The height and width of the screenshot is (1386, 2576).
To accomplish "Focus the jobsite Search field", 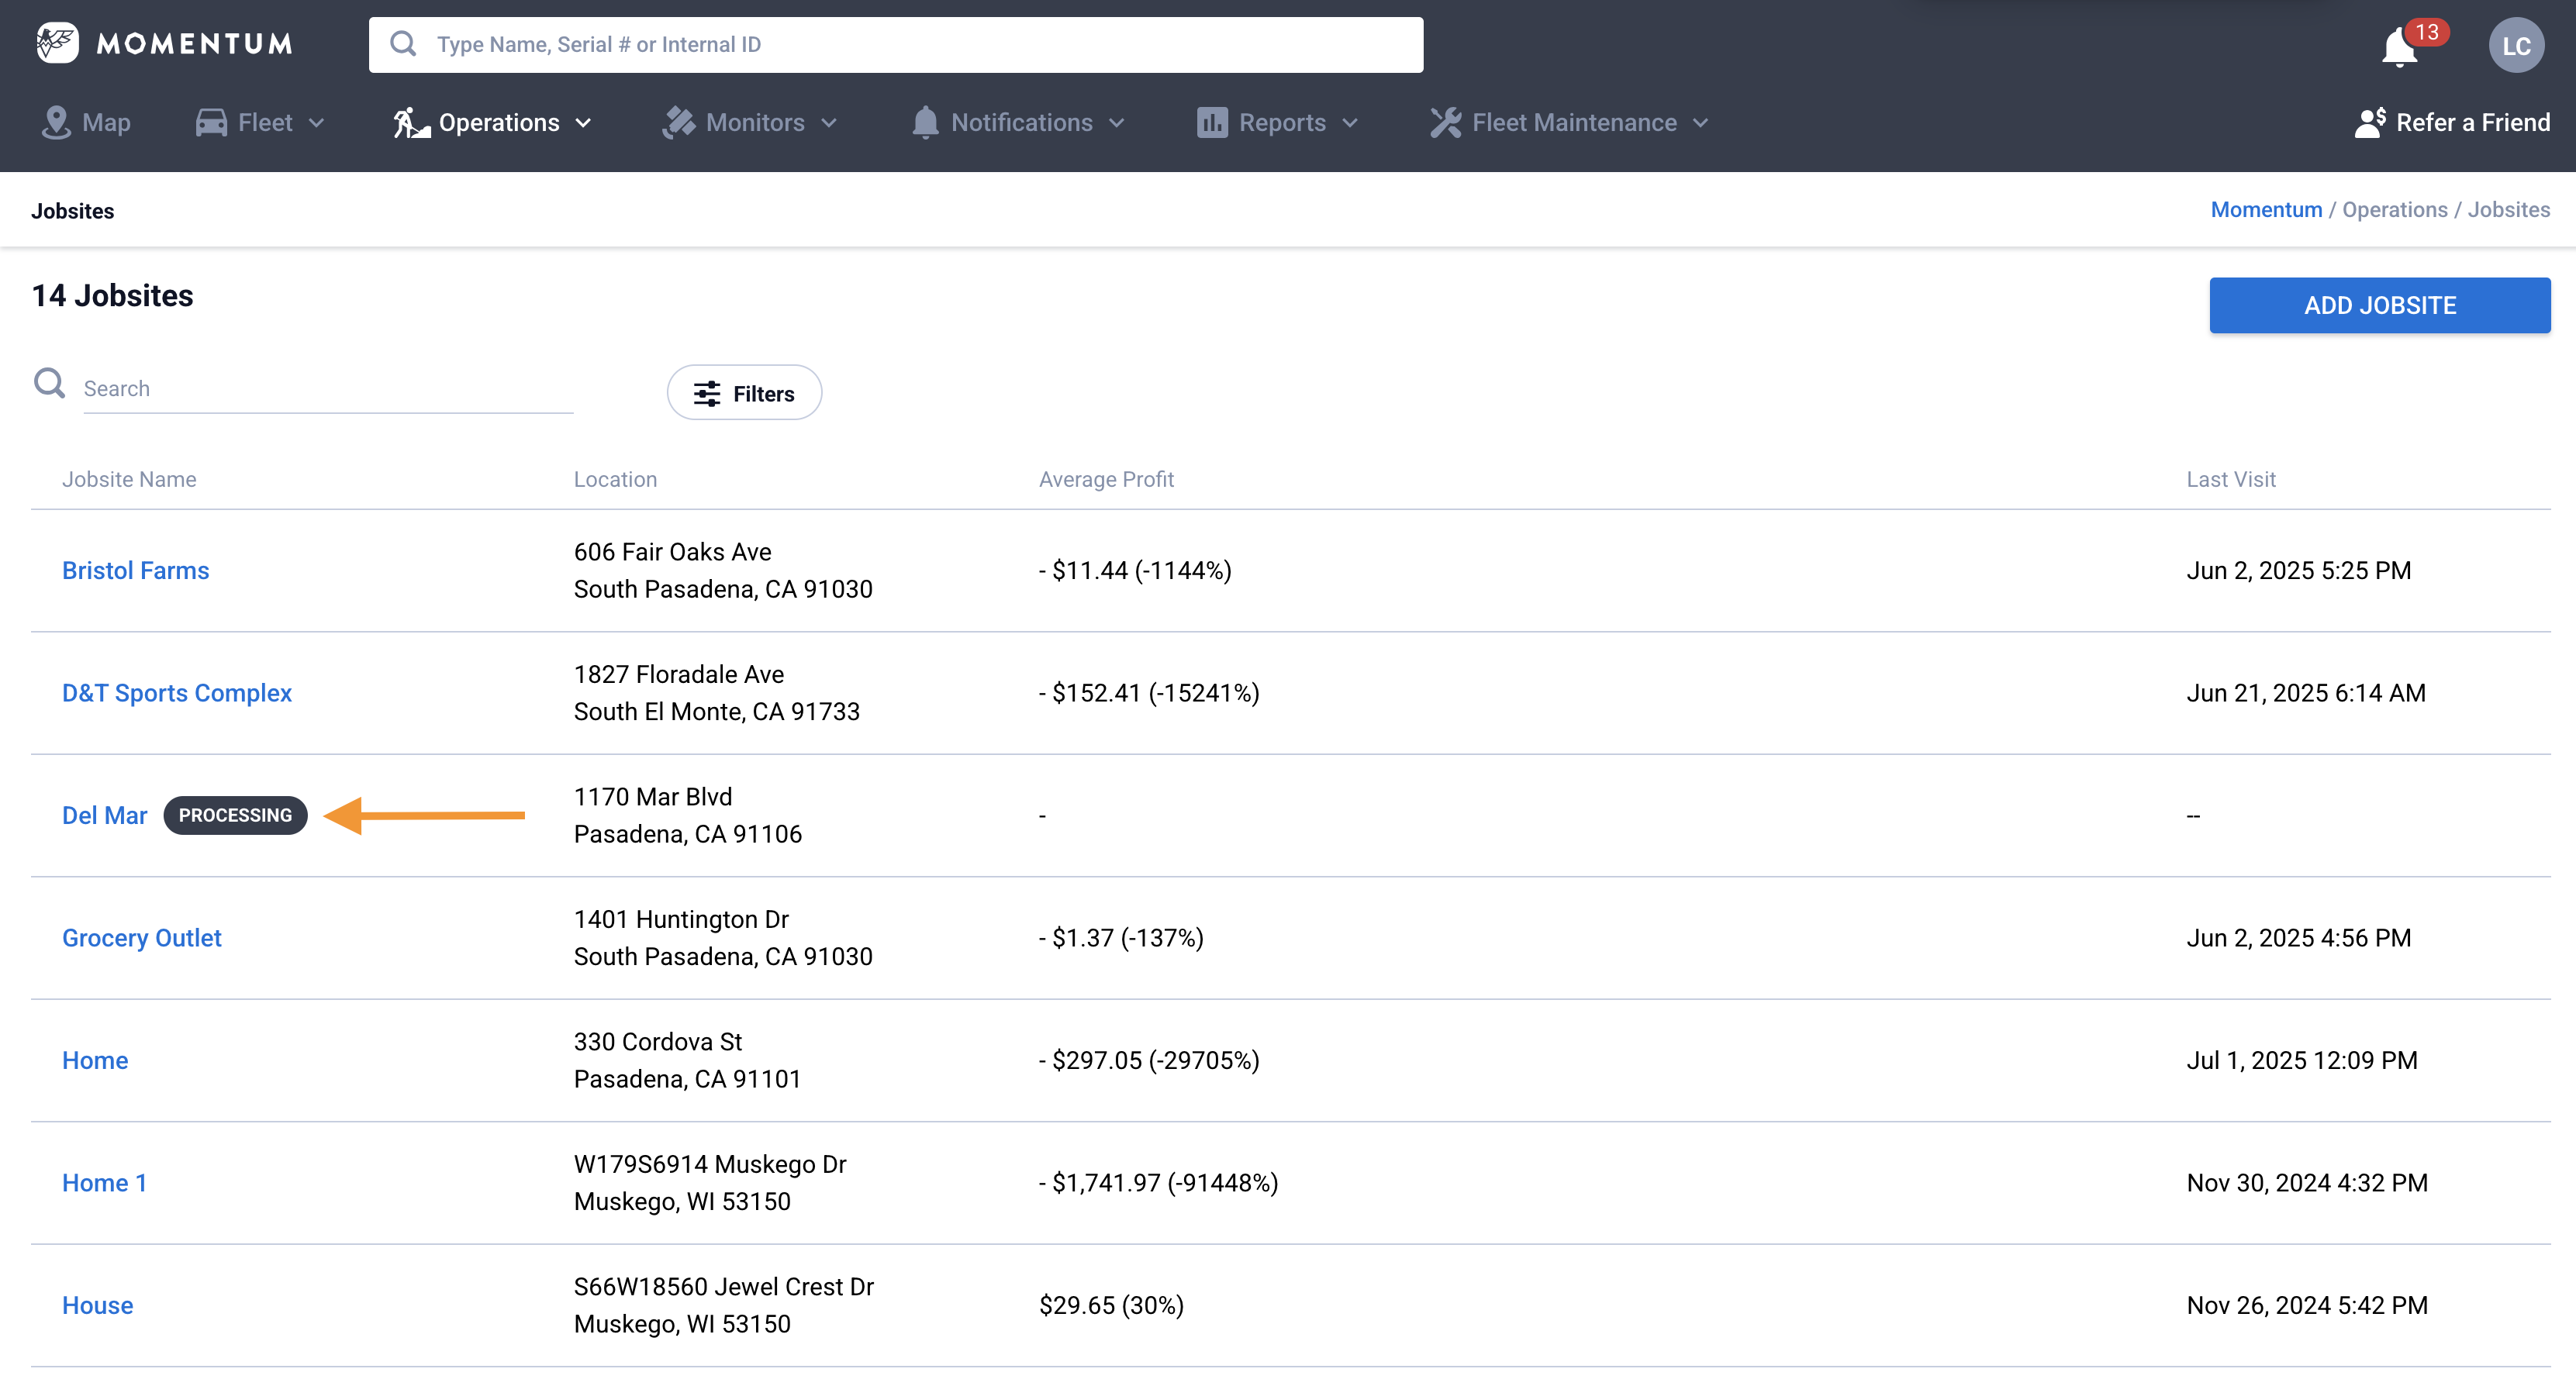I will 326,389.
